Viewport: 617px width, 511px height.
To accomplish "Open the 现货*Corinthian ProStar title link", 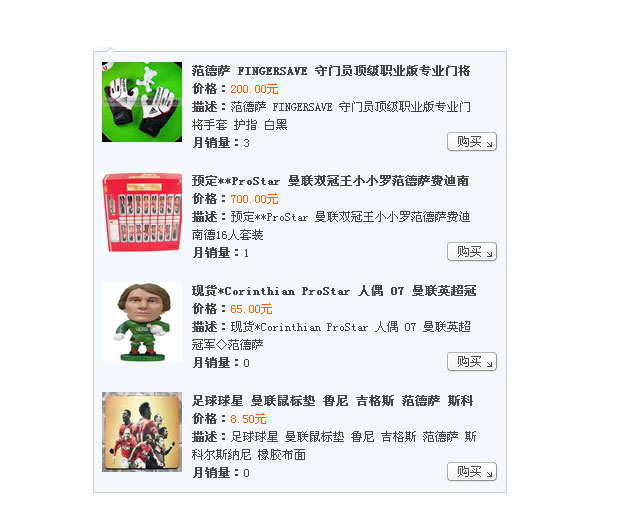I will [x=334, y=291].
